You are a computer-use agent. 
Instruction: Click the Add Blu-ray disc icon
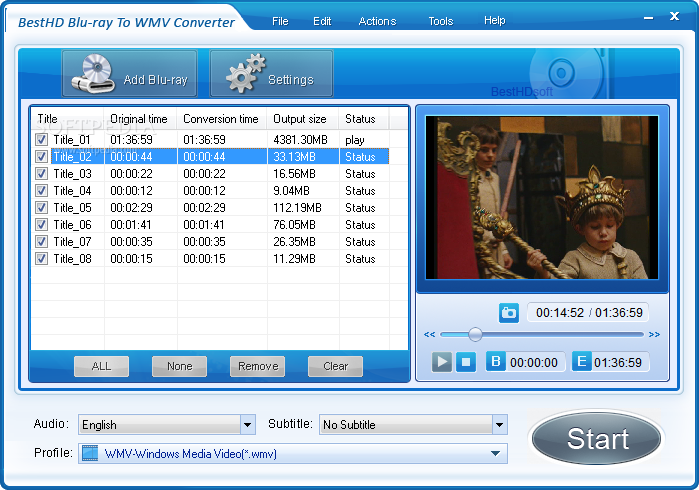point(92,74)
